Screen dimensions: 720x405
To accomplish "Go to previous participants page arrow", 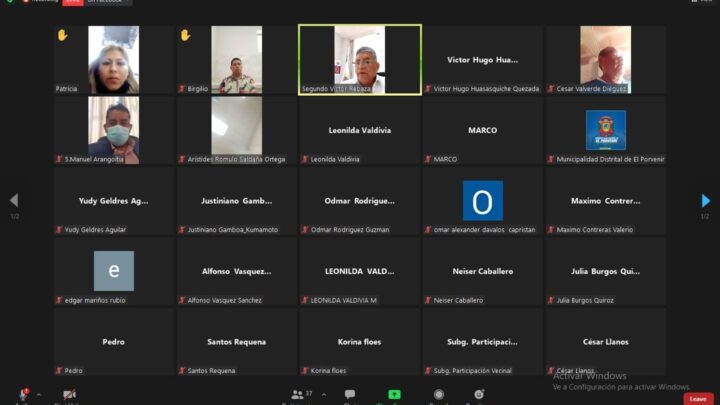I will 14,200.
